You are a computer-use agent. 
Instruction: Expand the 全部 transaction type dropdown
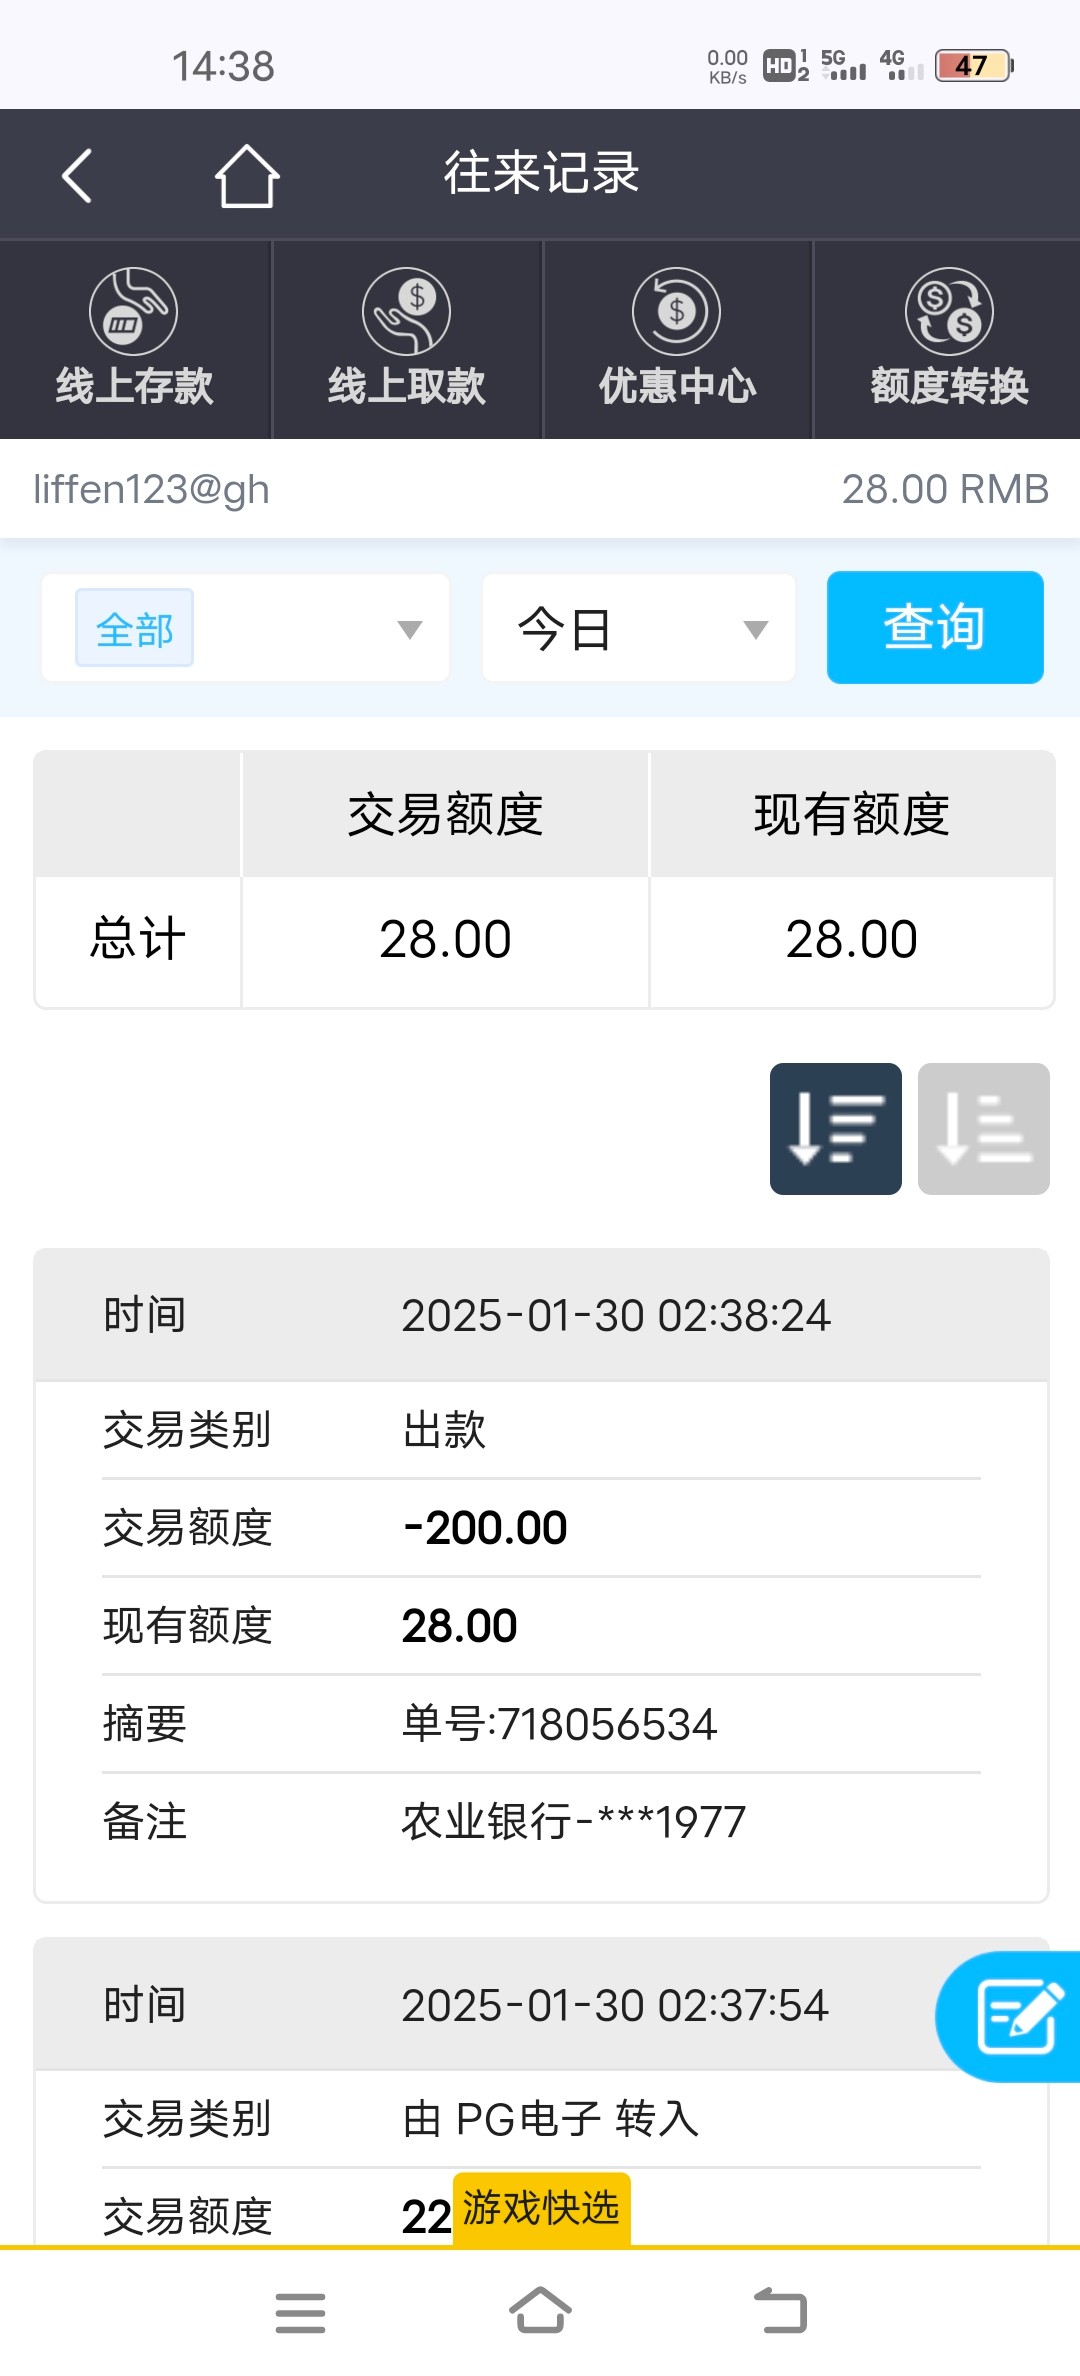(409, 629)
